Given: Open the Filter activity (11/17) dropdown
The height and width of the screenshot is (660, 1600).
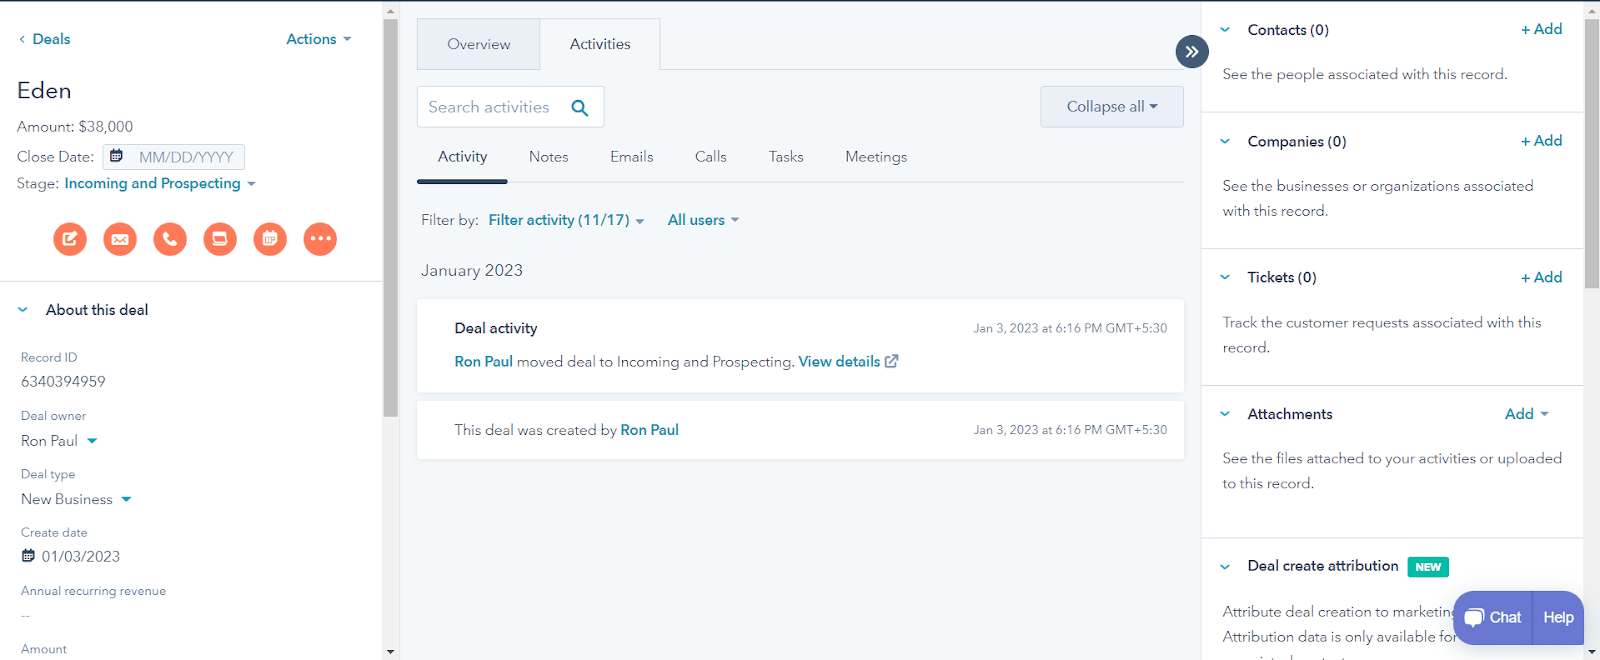Looking at the screenshot, I should click(x=565, y=220).
